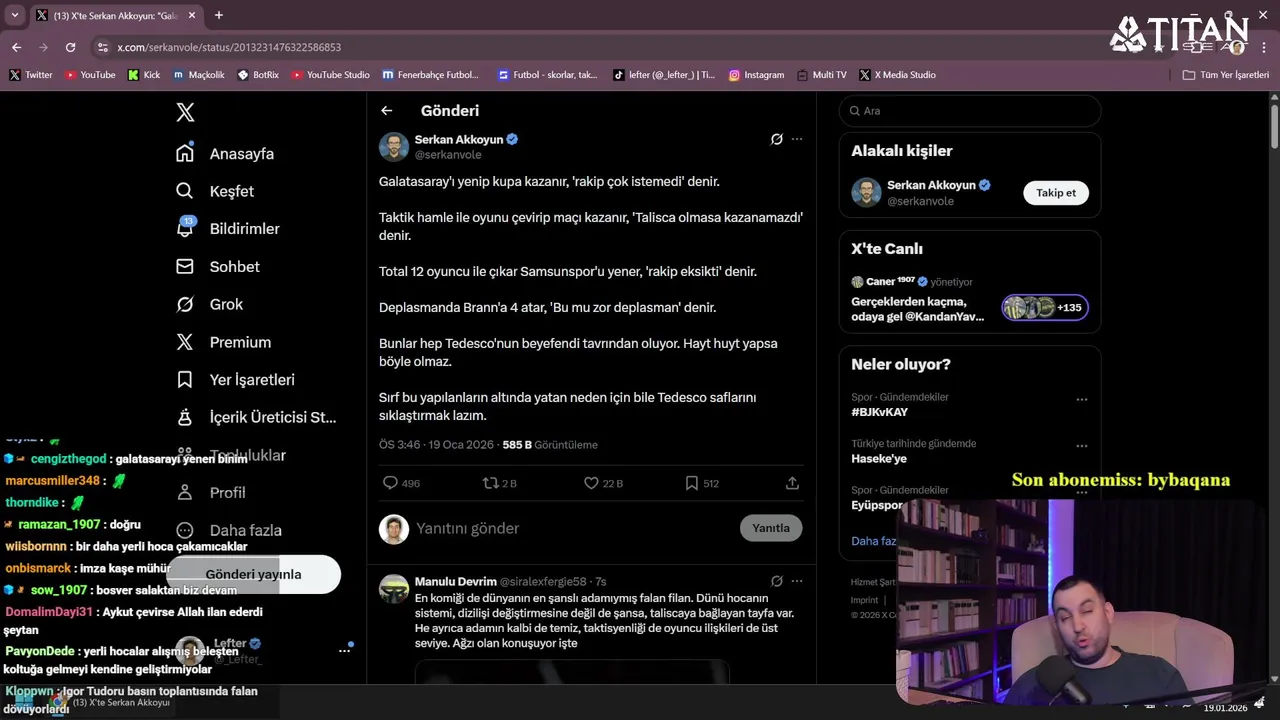The height and width of the screenshot is (720, 1280).
Task: Open Multi TV bookmark
Action: 822,75
